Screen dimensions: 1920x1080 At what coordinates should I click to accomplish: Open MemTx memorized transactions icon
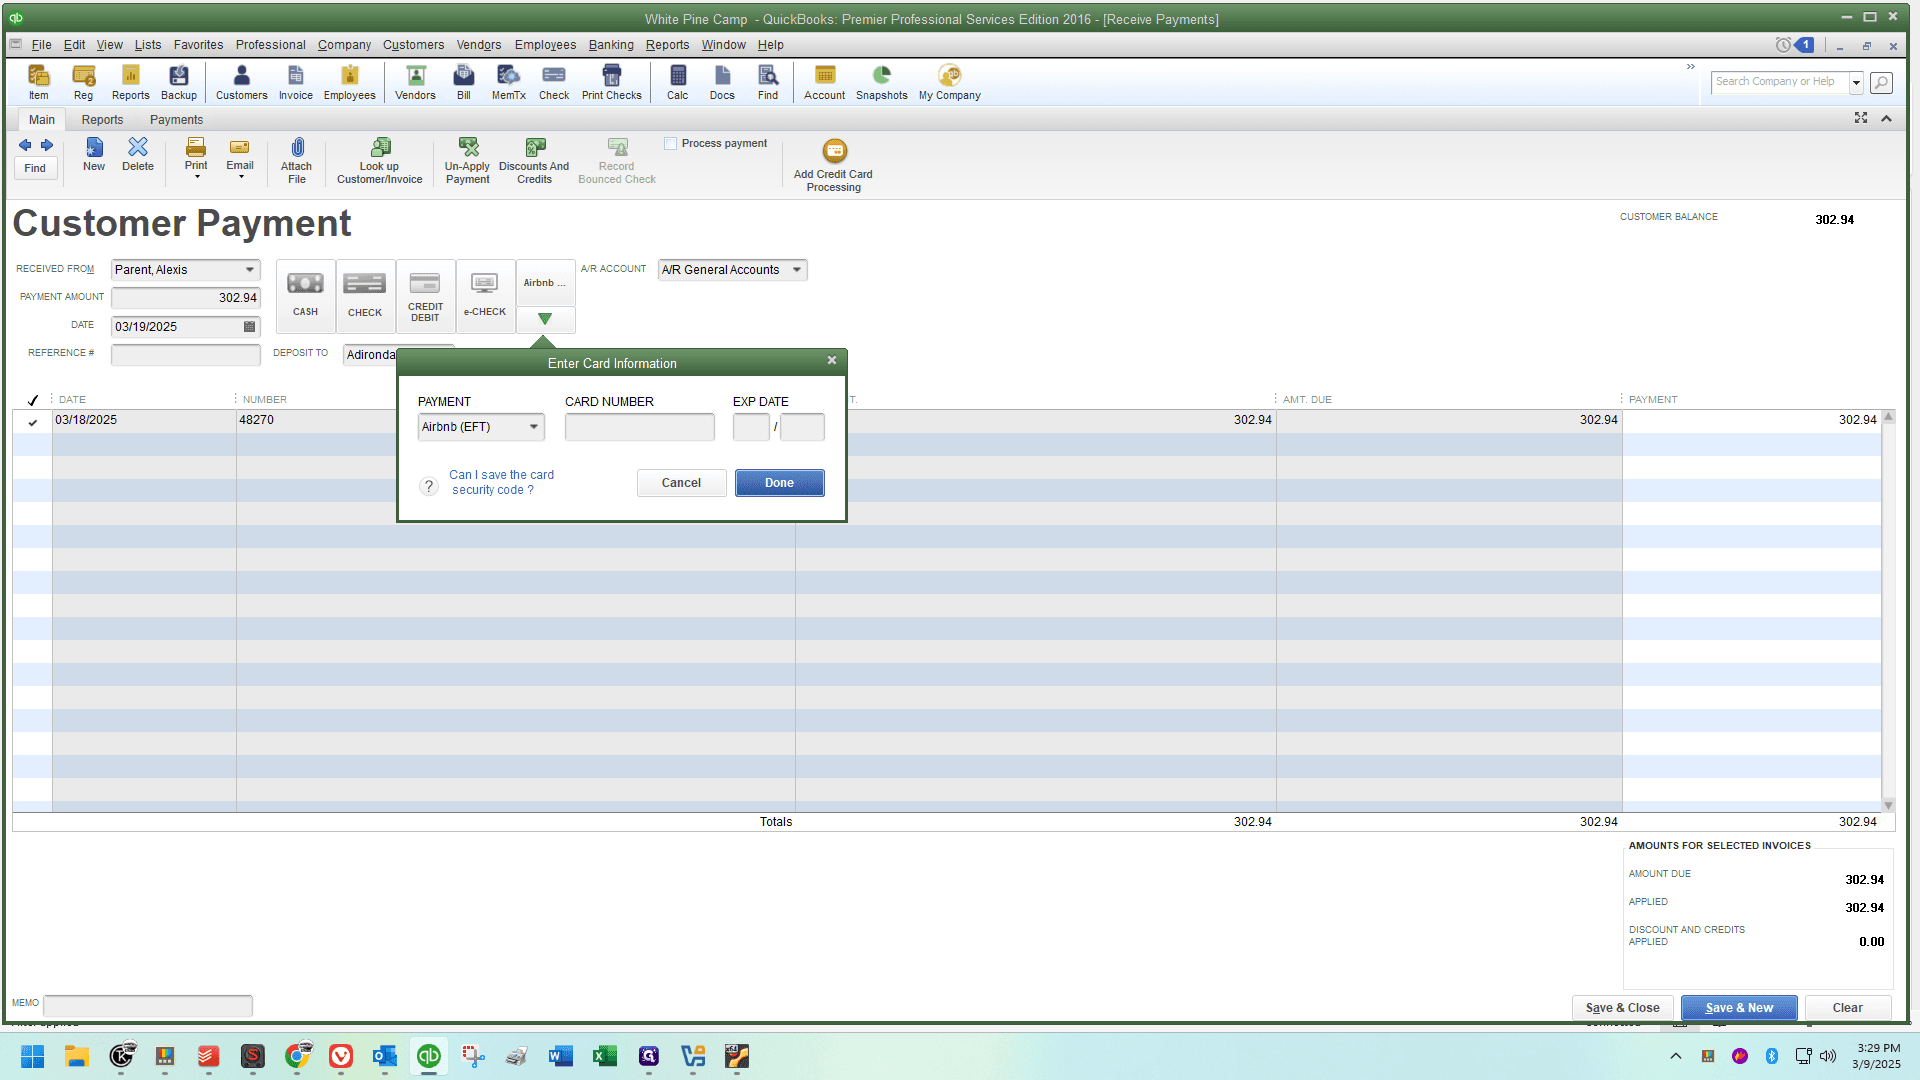[508, 82]
